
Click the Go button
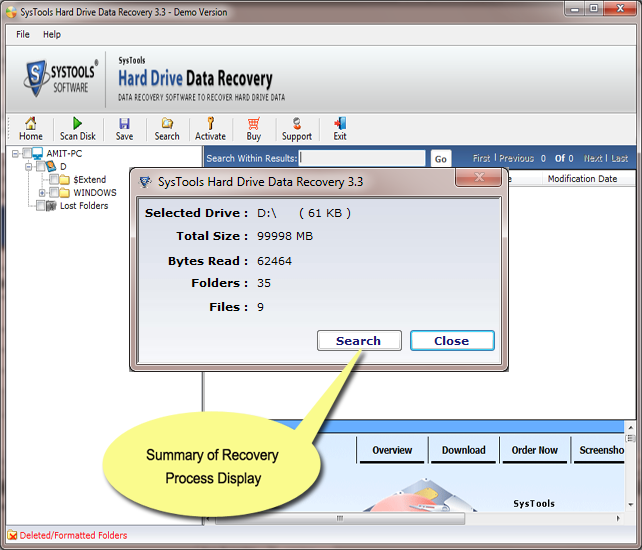(441, 159)
